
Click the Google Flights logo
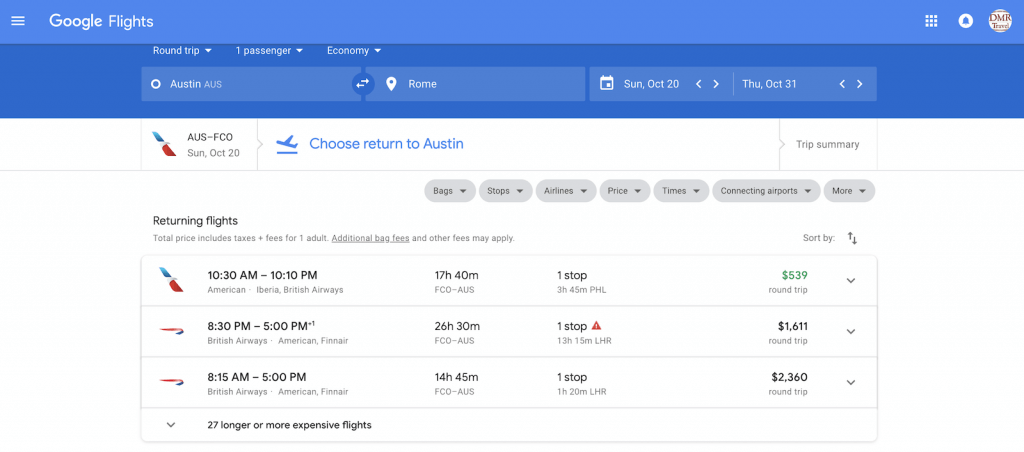[101, 21]
